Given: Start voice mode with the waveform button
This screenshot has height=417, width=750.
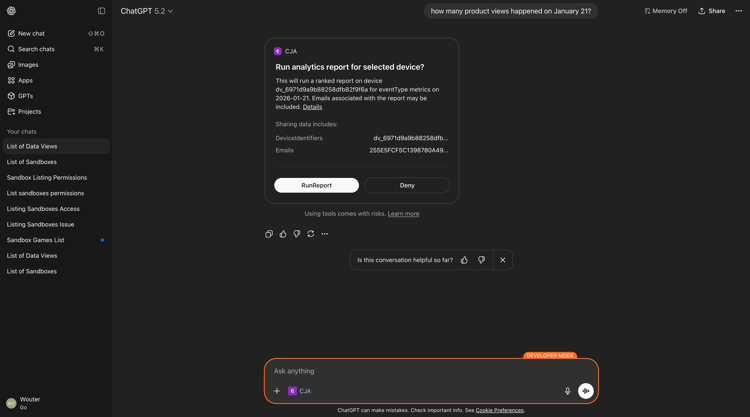Looking at the screenshot, I should 585,391.
